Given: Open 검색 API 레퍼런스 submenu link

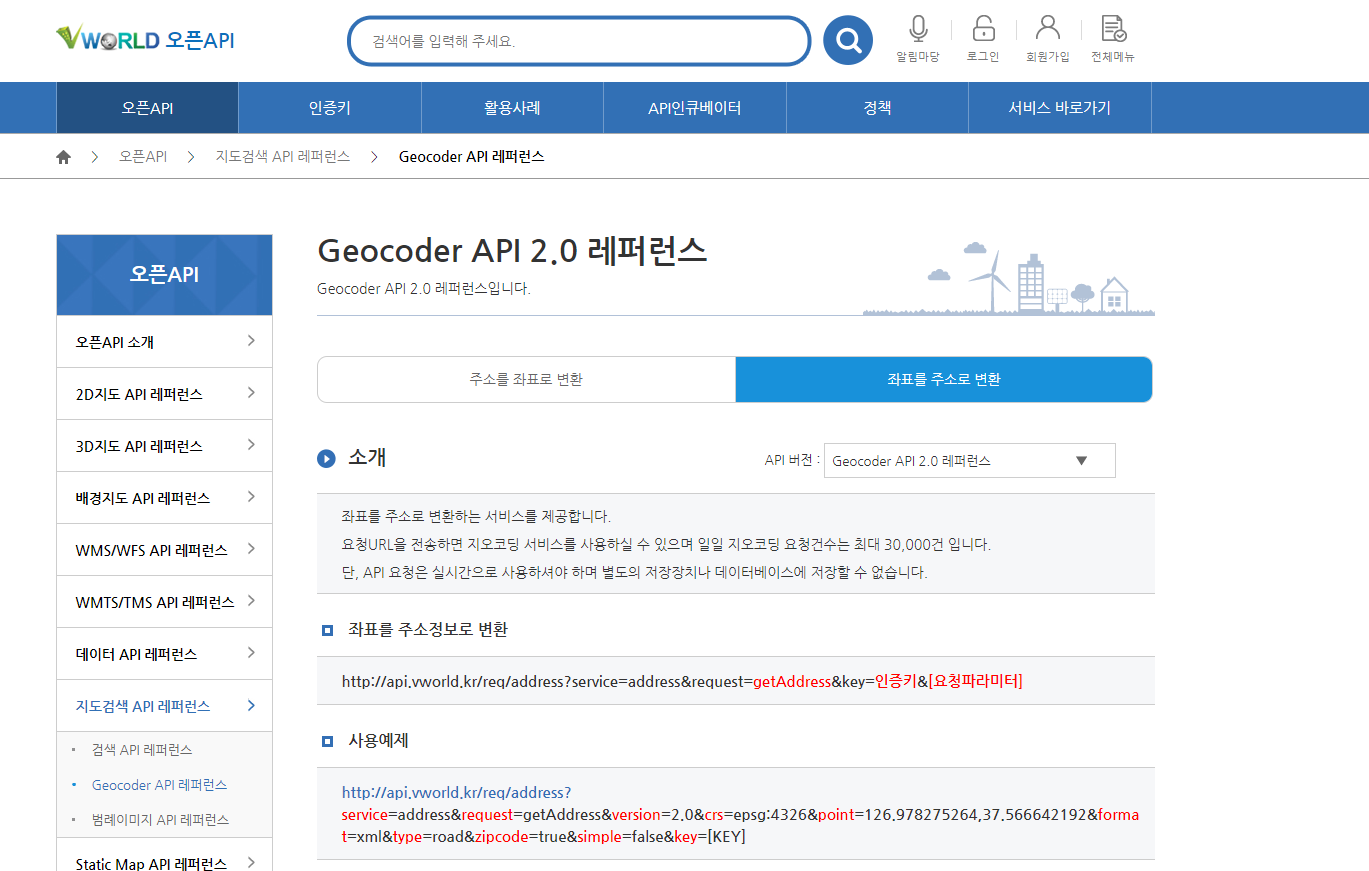Looking at the screenshot, I should (x=142, y=750).
